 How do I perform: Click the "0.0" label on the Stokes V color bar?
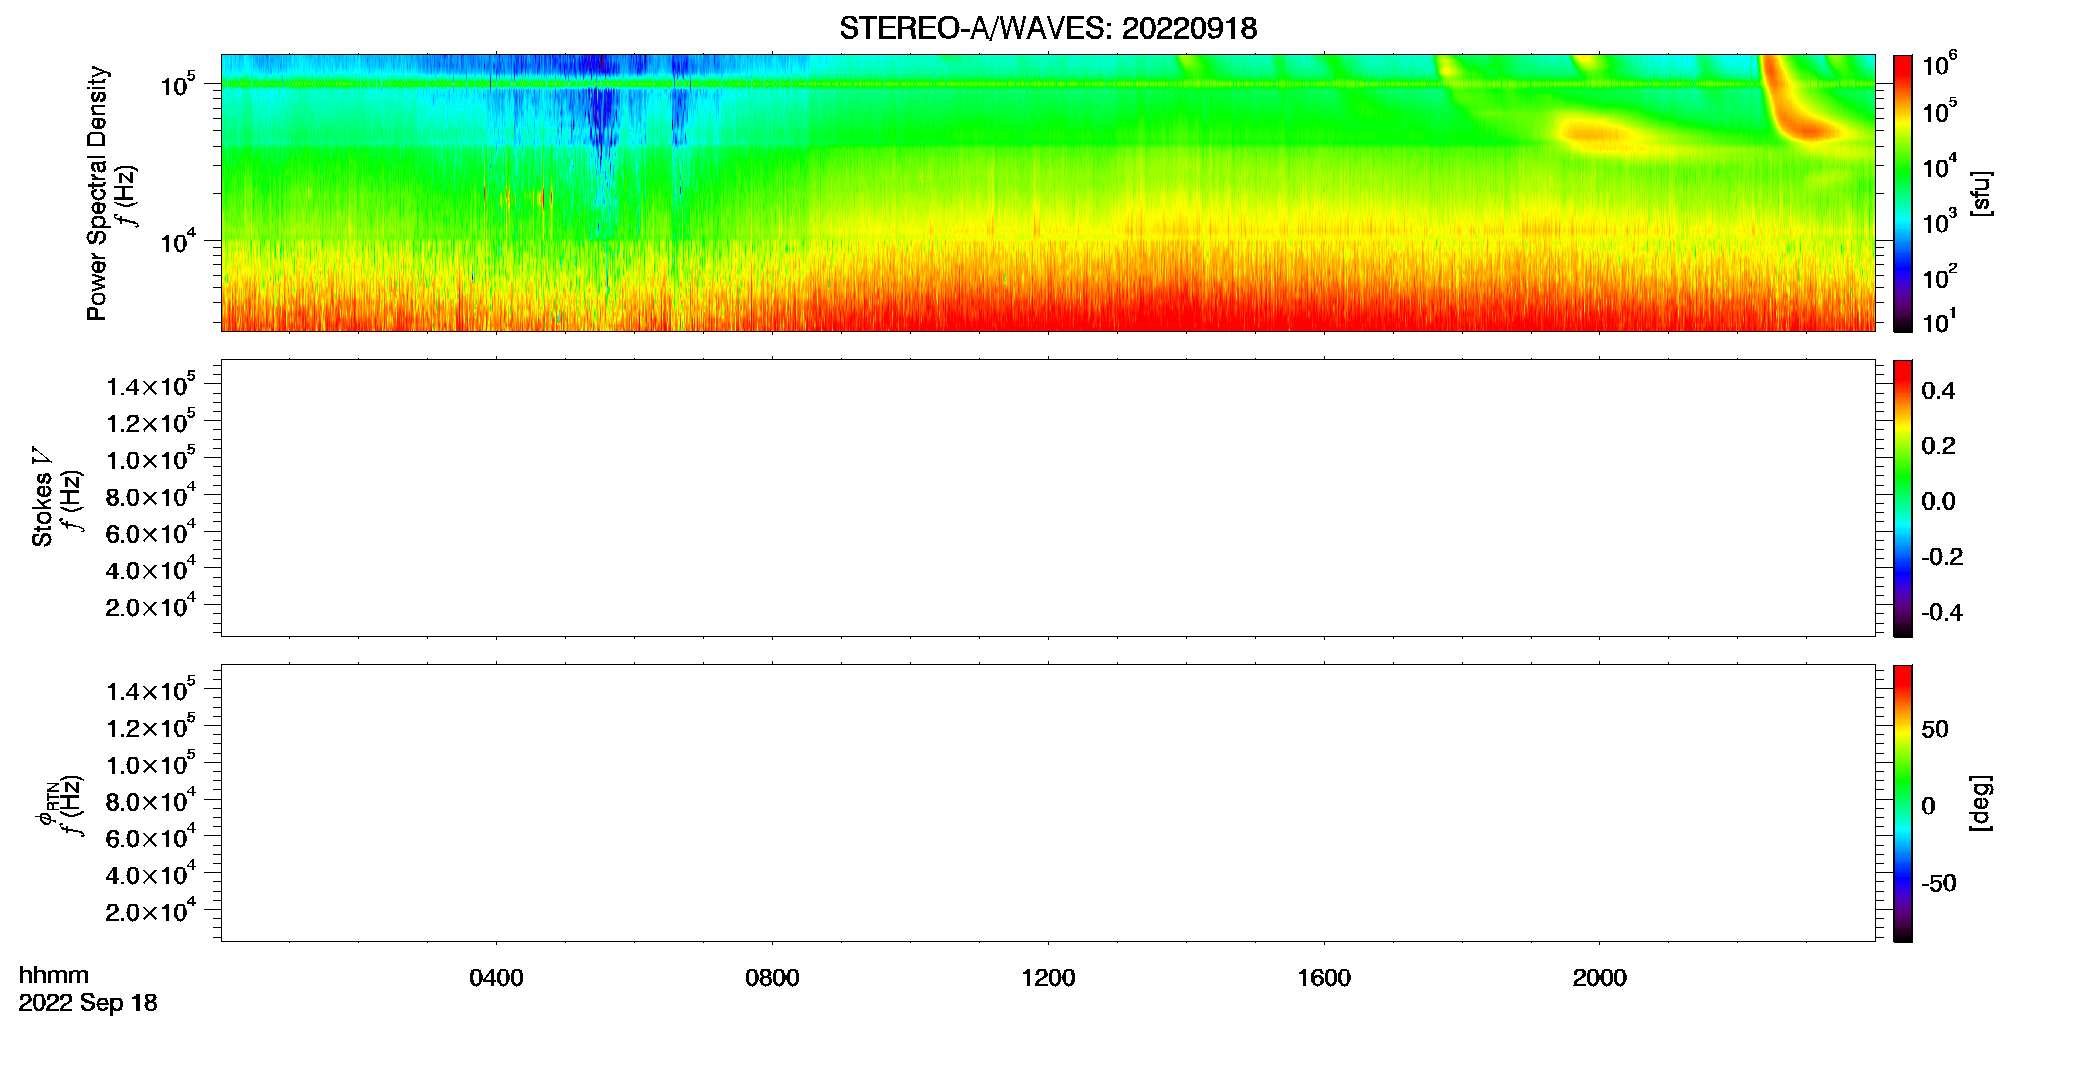1938,501
